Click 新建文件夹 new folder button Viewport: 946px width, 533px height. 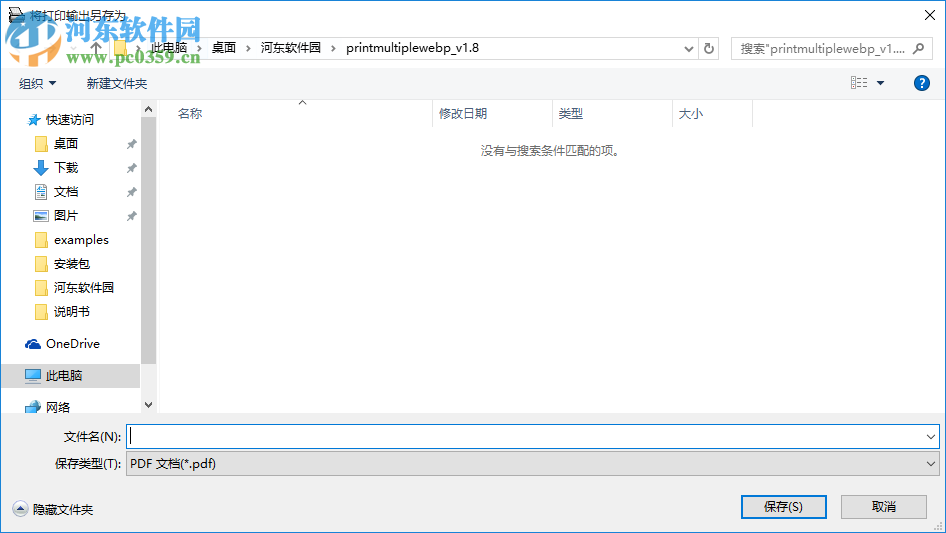(116, 83)
